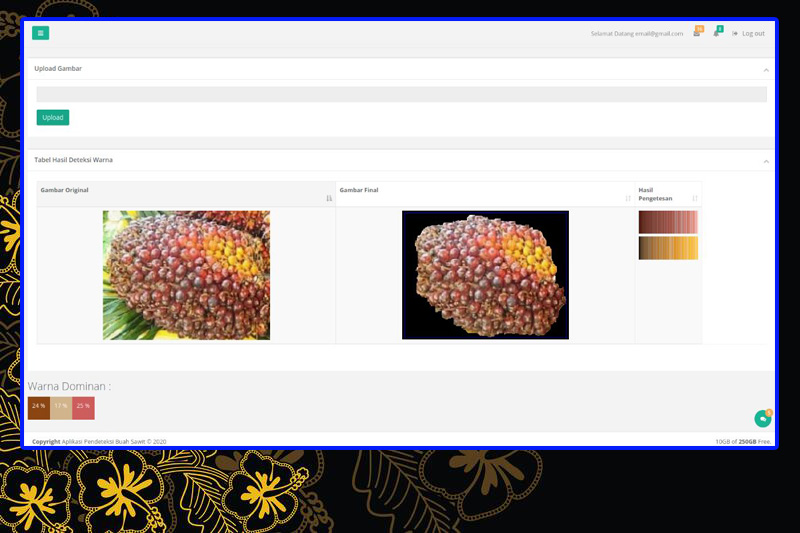Click the yellow-orange gradient test result strip

(668, 247)
